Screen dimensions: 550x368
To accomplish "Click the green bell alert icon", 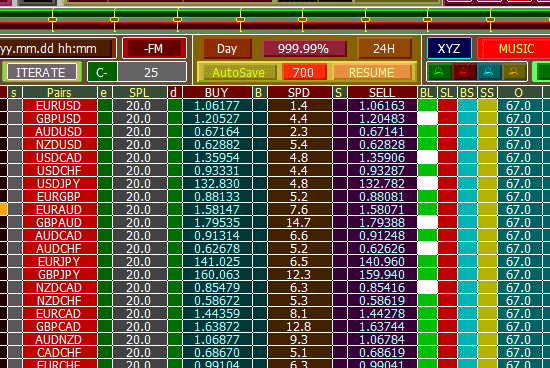I will click(x=439, y=72).
